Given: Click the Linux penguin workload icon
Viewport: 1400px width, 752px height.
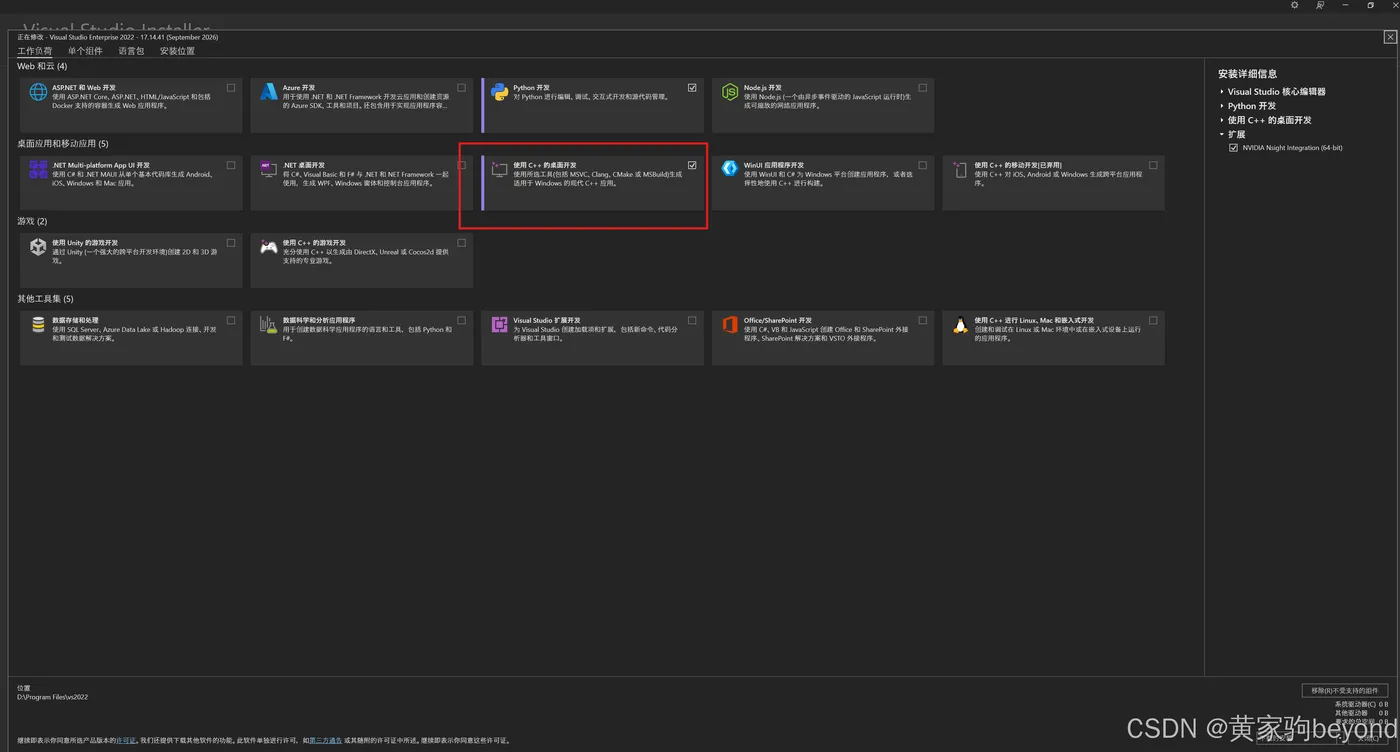Looking at the screenshot, I should pos(960,325).
